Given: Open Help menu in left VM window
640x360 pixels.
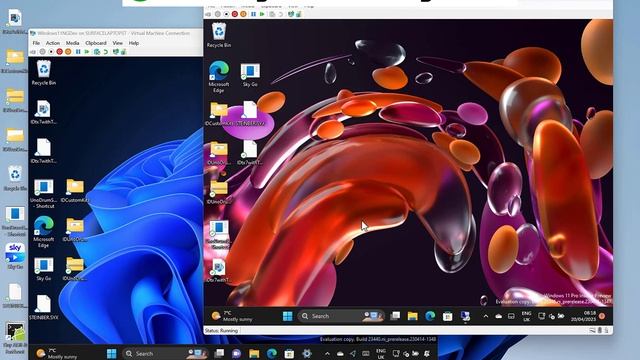Looking at the screenshot, I should pyautogui.click(x=134, y=43).
